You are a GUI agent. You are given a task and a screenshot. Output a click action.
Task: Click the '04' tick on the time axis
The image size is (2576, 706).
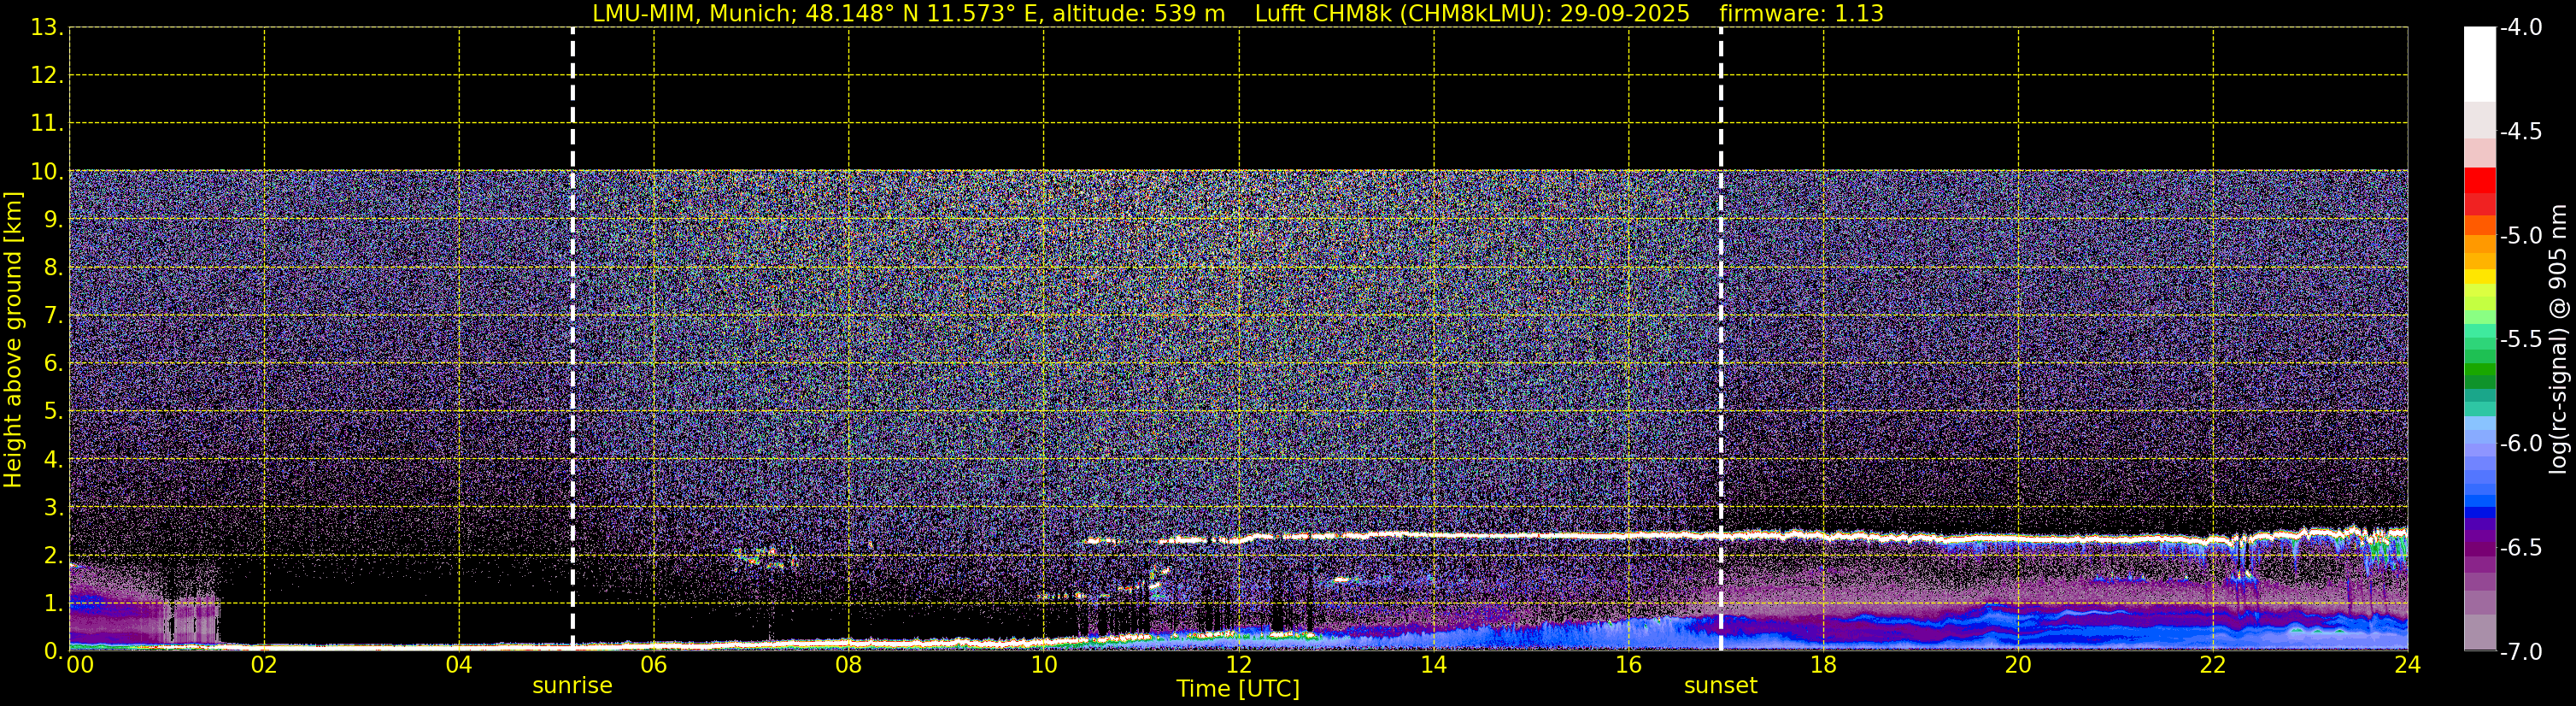coord(459,665)
